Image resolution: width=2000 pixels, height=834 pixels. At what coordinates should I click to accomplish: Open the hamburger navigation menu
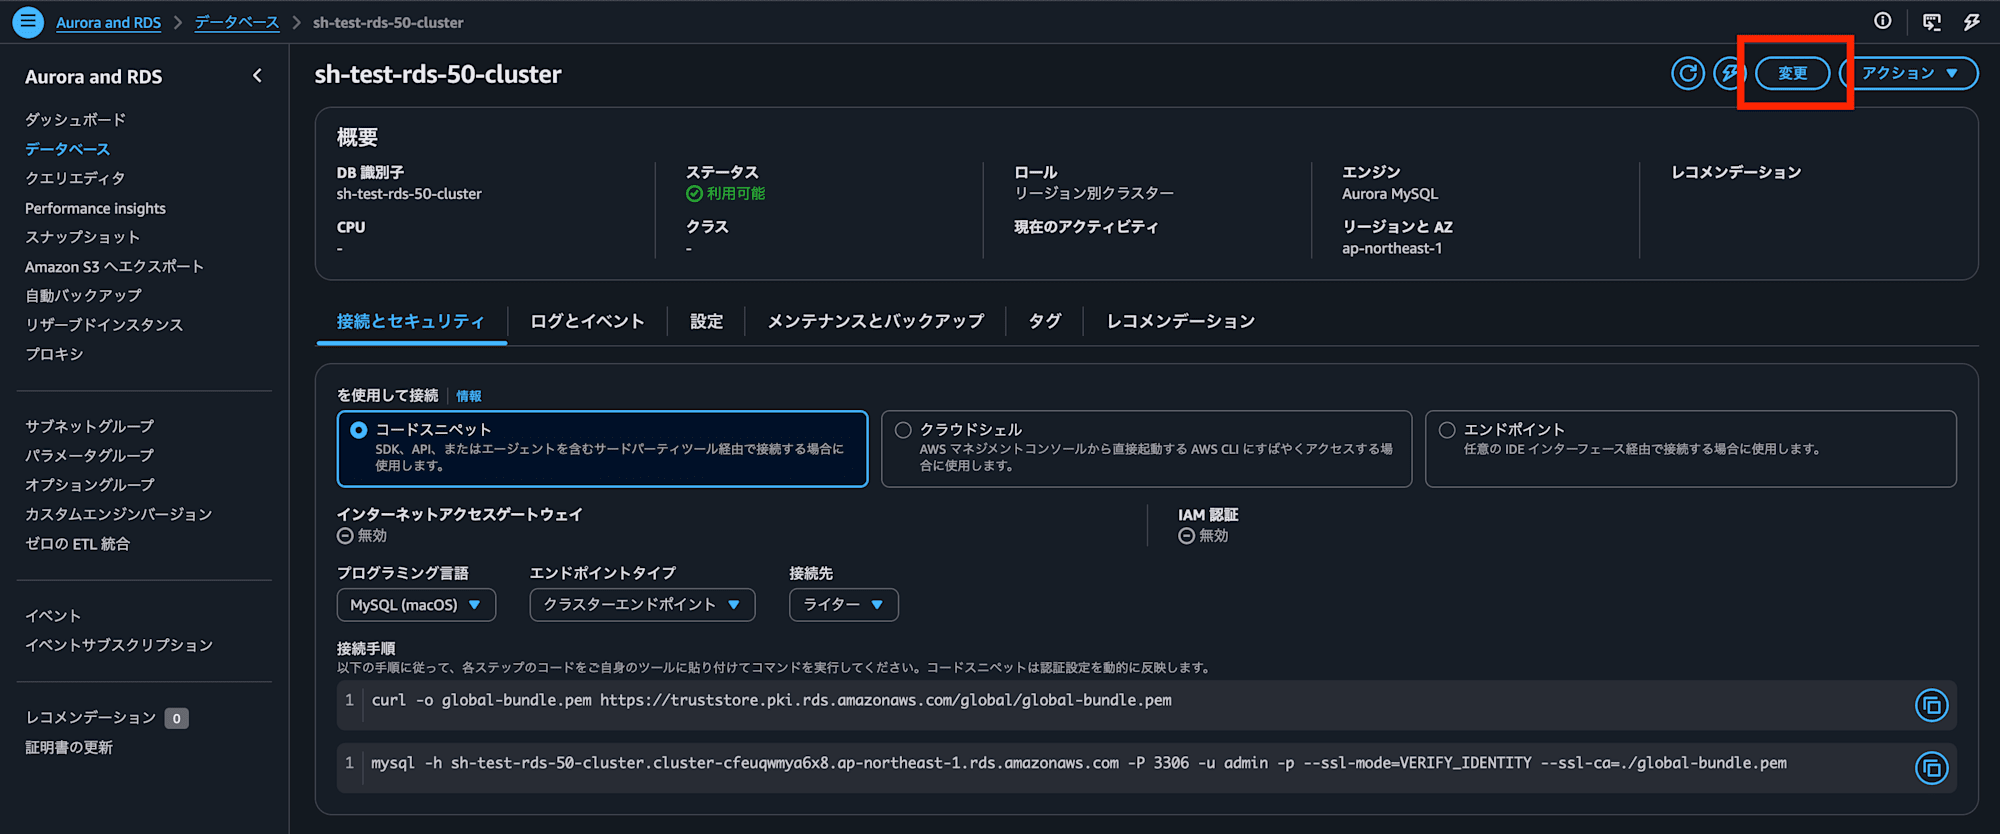(28, 21)
